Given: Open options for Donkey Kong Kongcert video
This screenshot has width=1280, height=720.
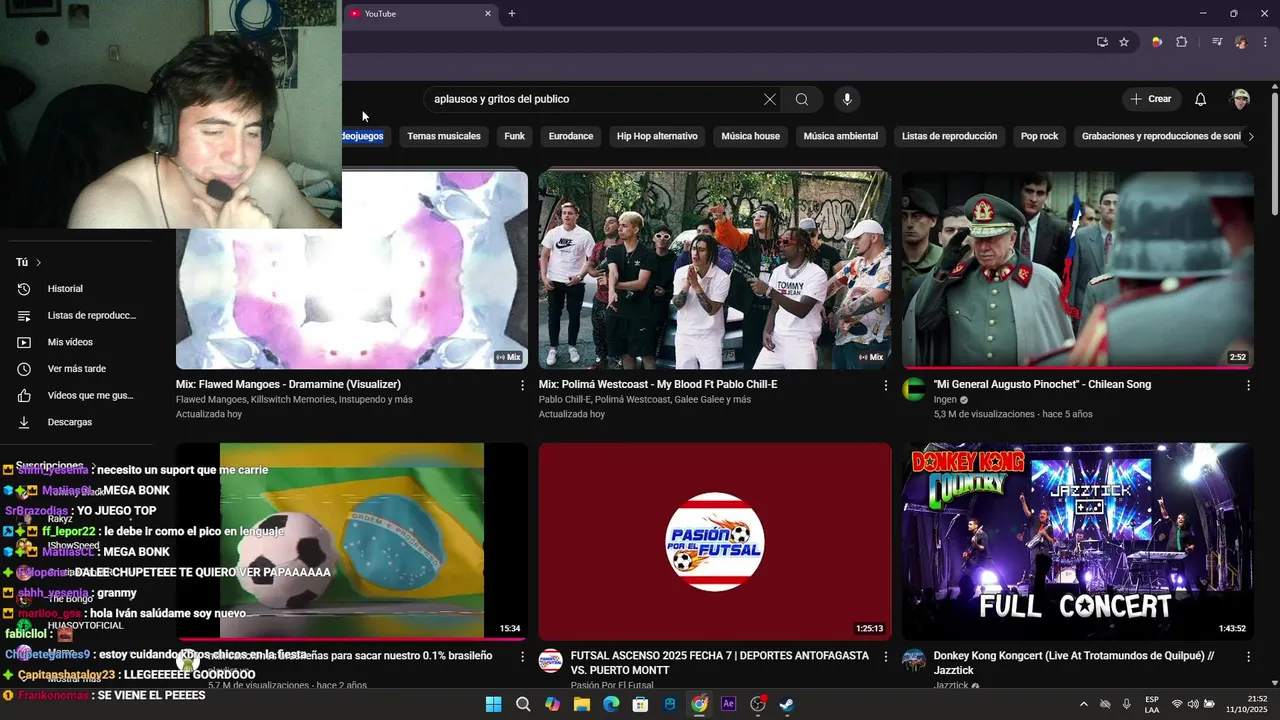Looking at the screenshot, I should [x=1248, y=657].
